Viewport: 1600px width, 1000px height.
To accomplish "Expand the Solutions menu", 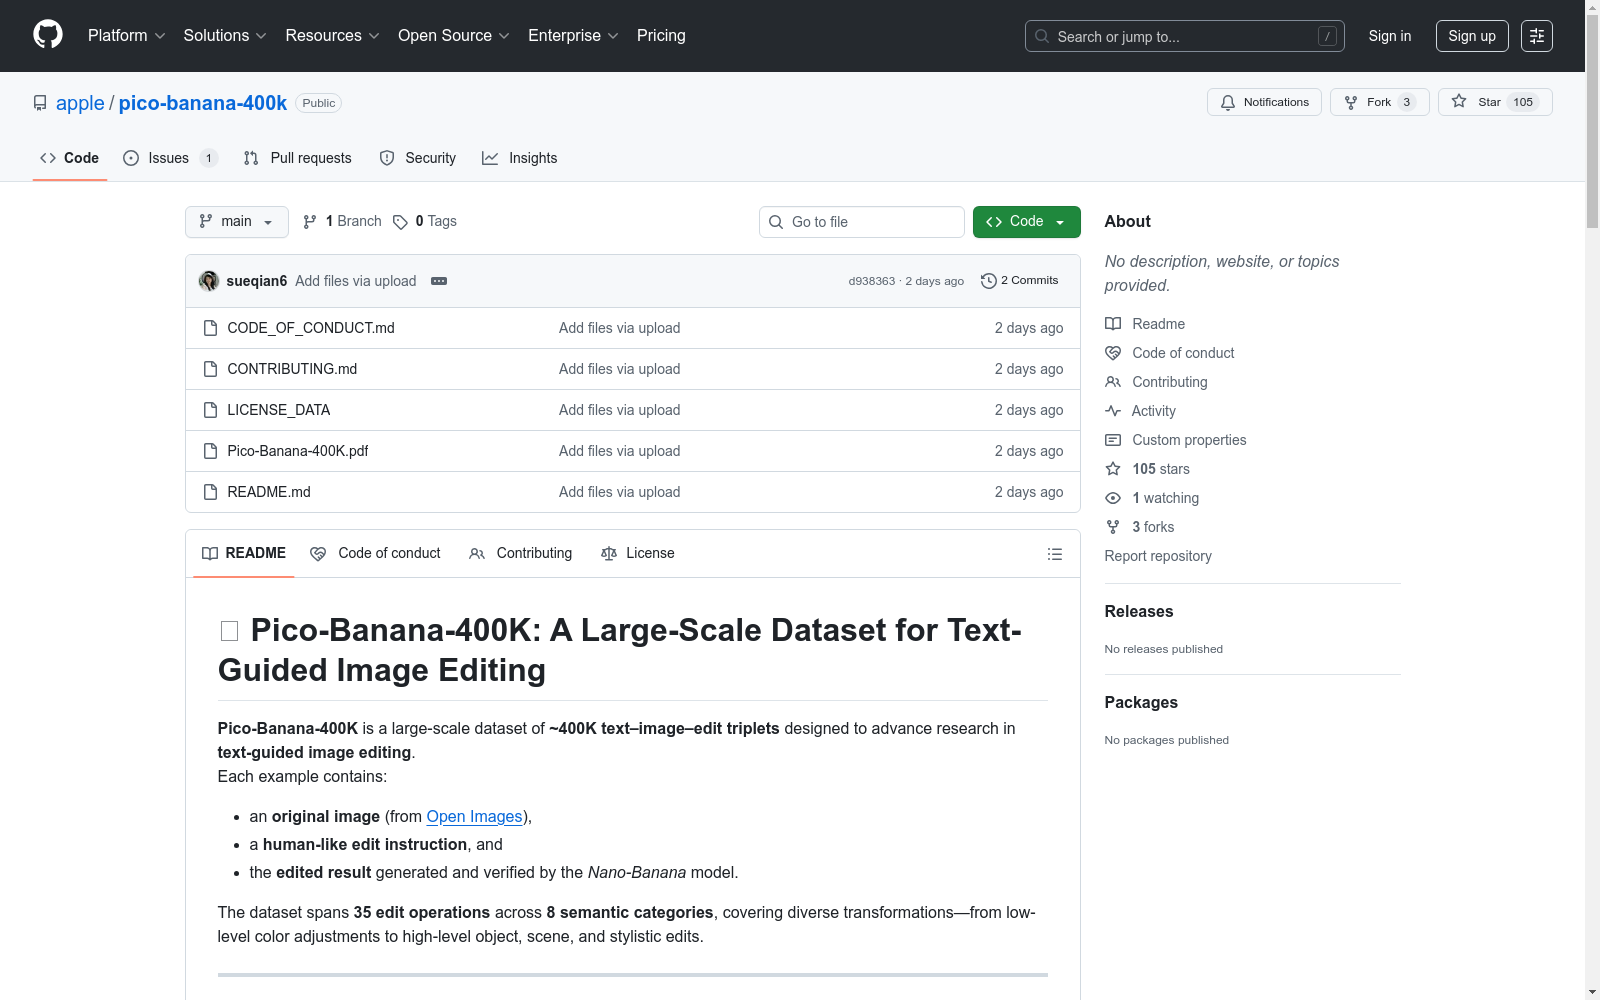I will click(x=225, y=35).
